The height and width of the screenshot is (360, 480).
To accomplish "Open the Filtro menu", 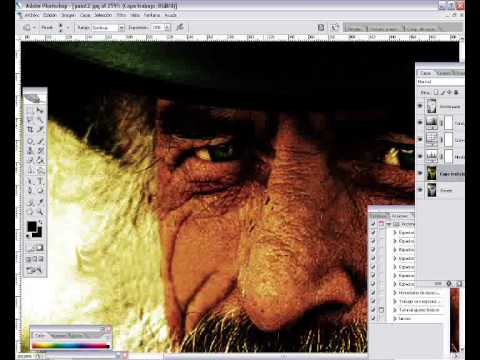I will click(x=121, y=15).
